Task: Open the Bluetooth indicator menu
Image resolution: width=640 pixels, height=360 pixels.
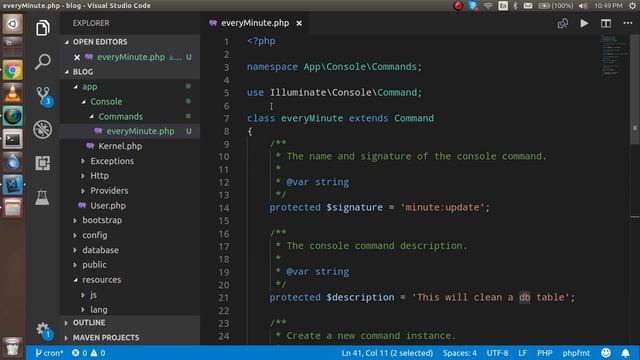Action: coord(515,6)
